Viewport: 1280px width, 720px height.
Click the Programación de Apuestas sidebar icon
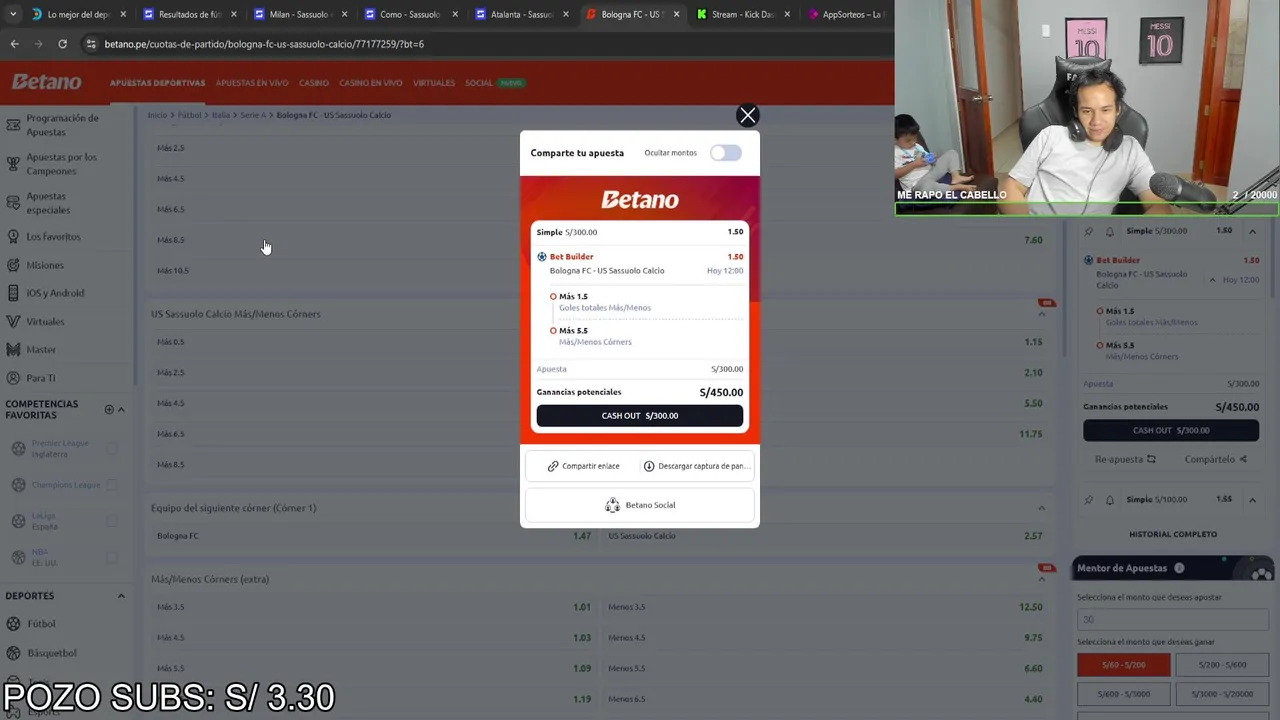tap(13, 125)
